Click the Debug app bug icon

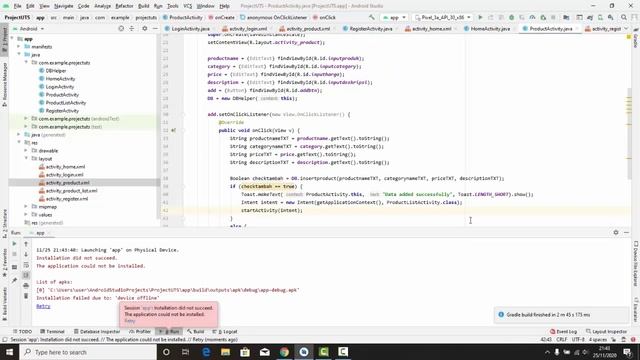[x=511, y=18]
